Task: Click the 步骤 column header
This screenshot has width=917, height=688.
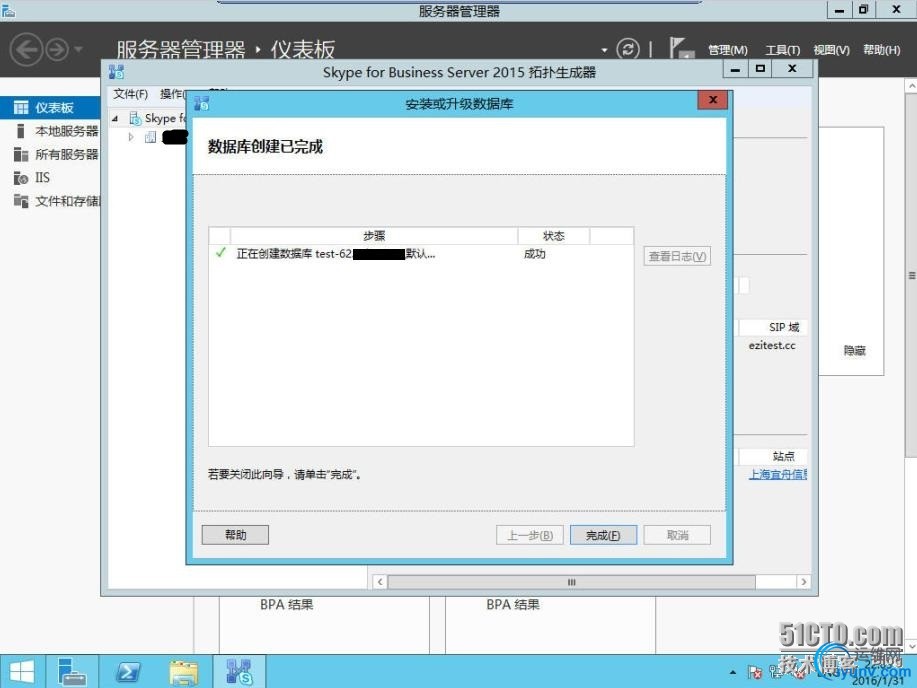Action: click(374, 236)
